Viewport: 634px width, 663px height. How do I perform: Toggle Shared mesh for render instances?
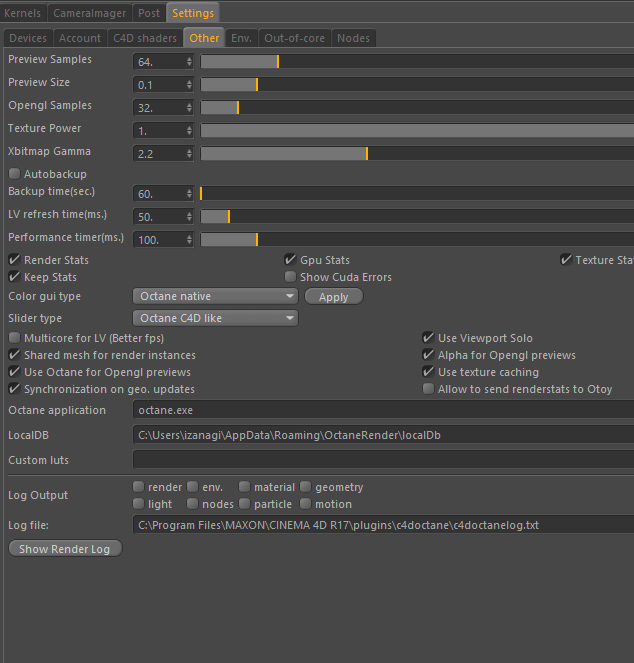pyautogui.click(x=14, y=354)
